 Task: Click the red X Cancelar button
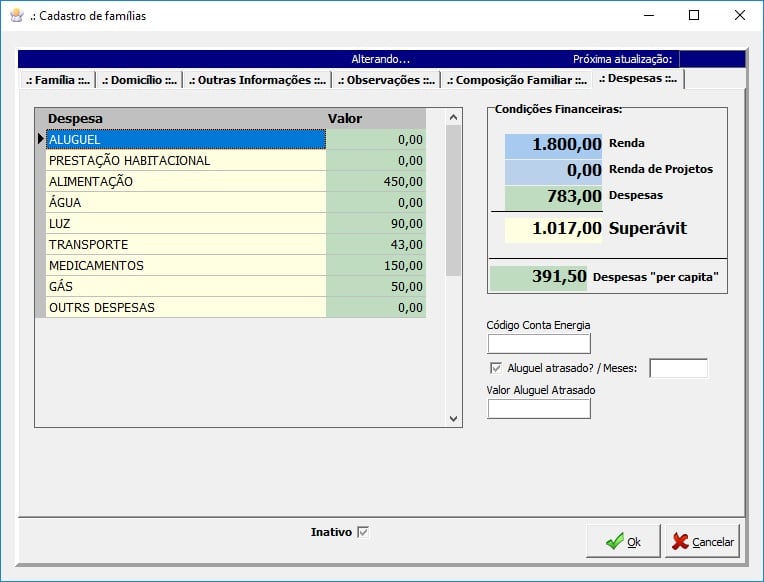(702, 541)
